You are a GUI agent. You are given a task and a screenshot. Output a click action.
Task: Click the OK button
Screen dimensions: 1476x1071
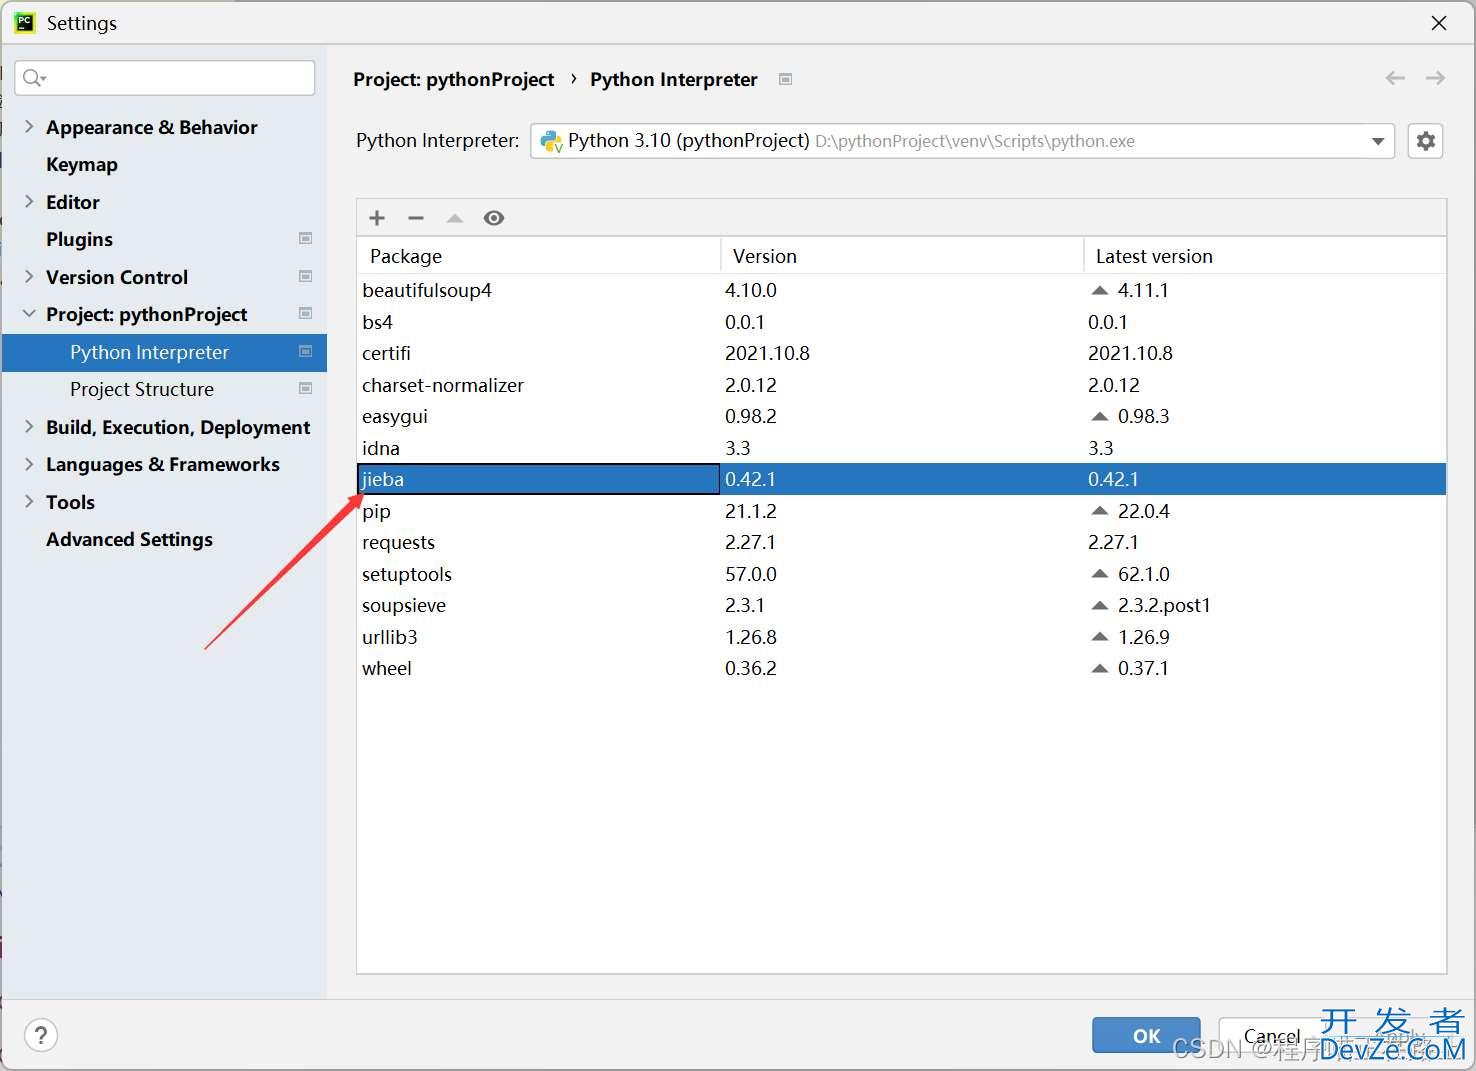(1146, 1035)
